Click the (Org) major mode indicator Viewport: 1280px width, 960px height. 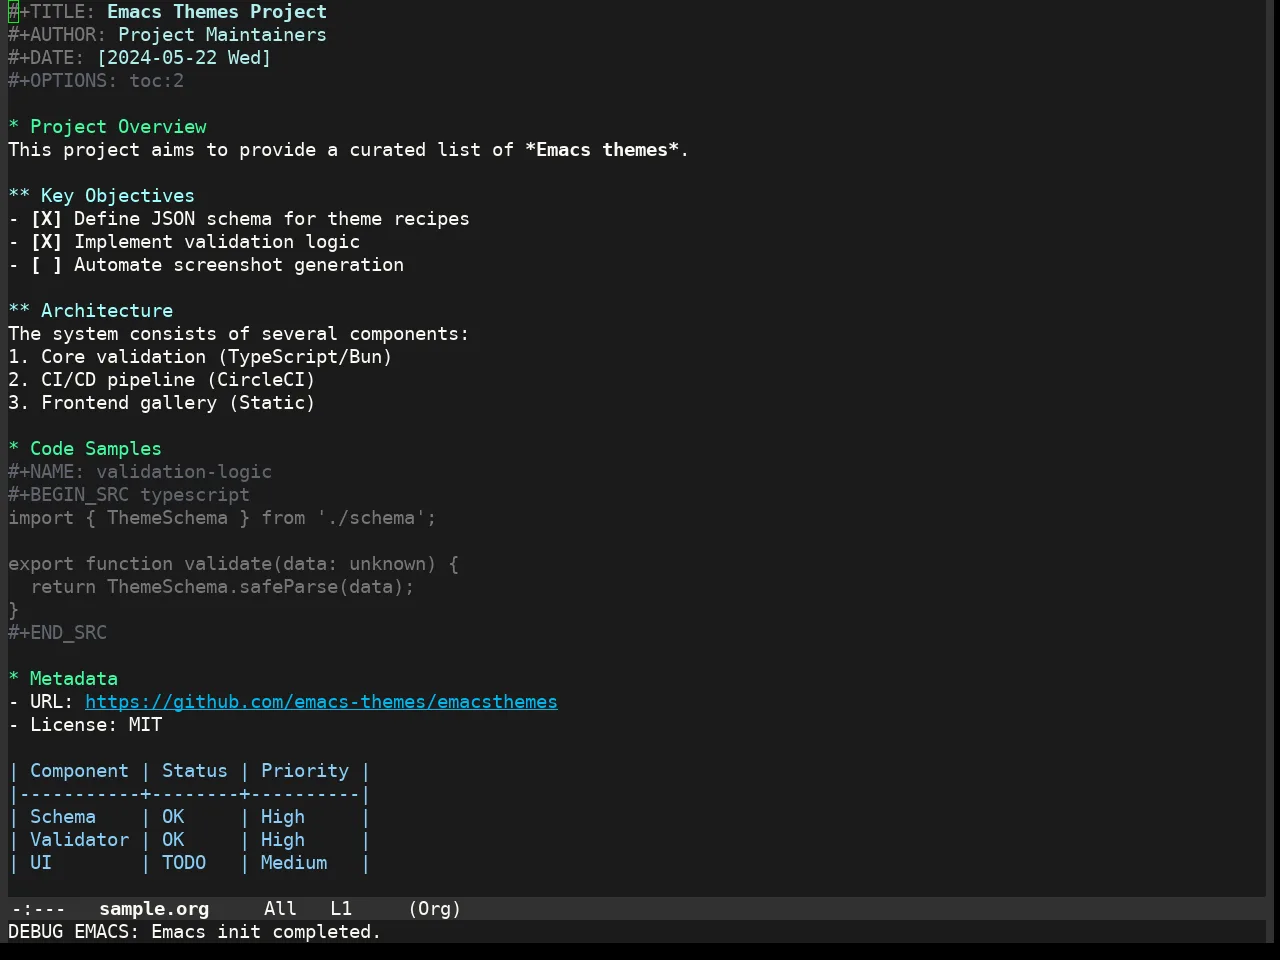pos(435,909)
